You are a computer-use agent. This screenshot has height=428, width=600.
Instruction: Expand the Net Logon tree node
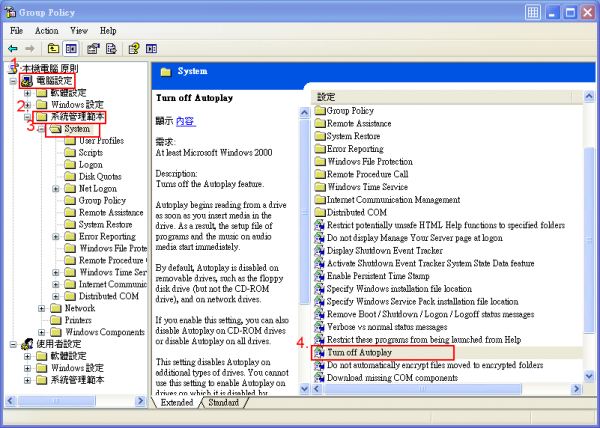57,188
